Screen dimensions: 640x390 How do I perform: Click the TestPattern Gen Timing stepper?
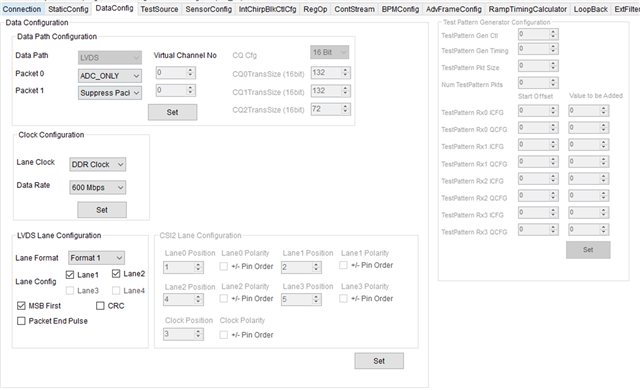tap(553, 49)
